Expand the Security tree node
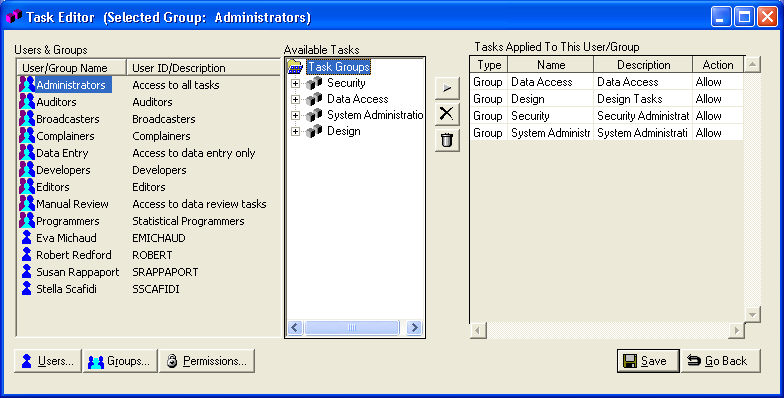 pos(296,84)
